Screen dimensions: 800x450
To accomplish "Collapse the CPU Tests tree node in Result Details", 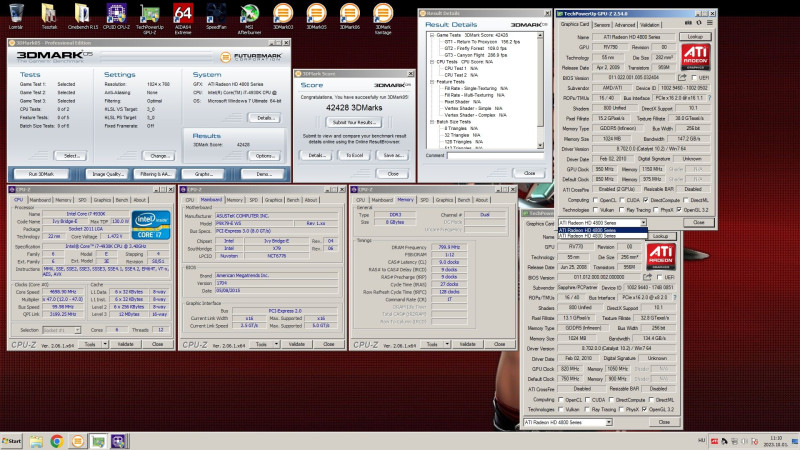I will click(432, 62).
